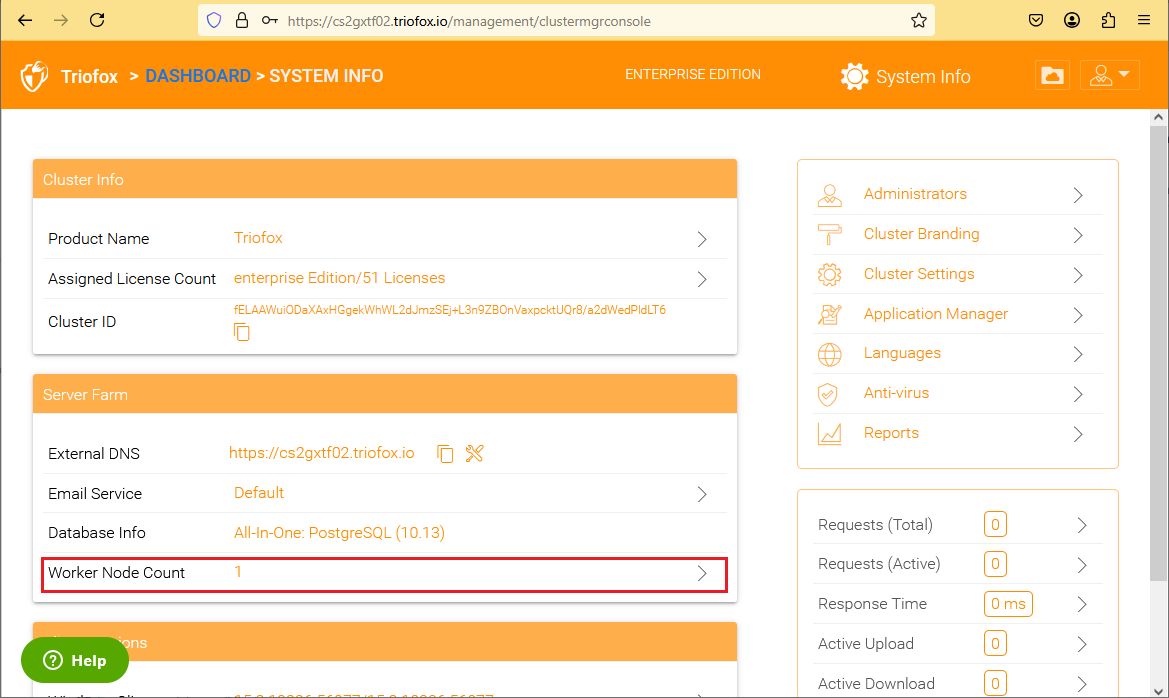The height and width of the screenshot is (698, 1169).
Task: Open the cs2gxtf02.triofox.io External DNS link
Action: point(321,453)
